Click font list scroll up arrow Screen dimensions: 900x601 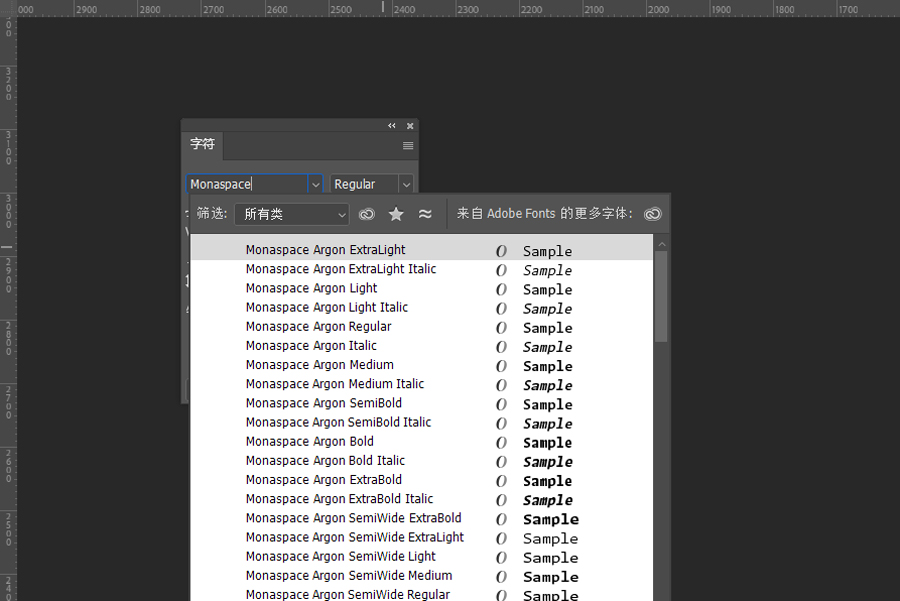(x=662, y=245)
